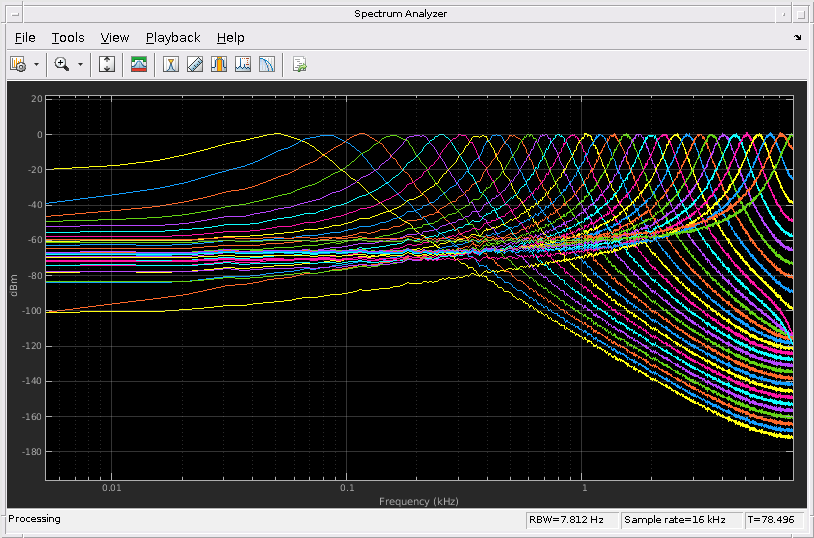This screenshot has width=814, height=538.
Task: Open the Help menu
Action: tap(230, 37)
